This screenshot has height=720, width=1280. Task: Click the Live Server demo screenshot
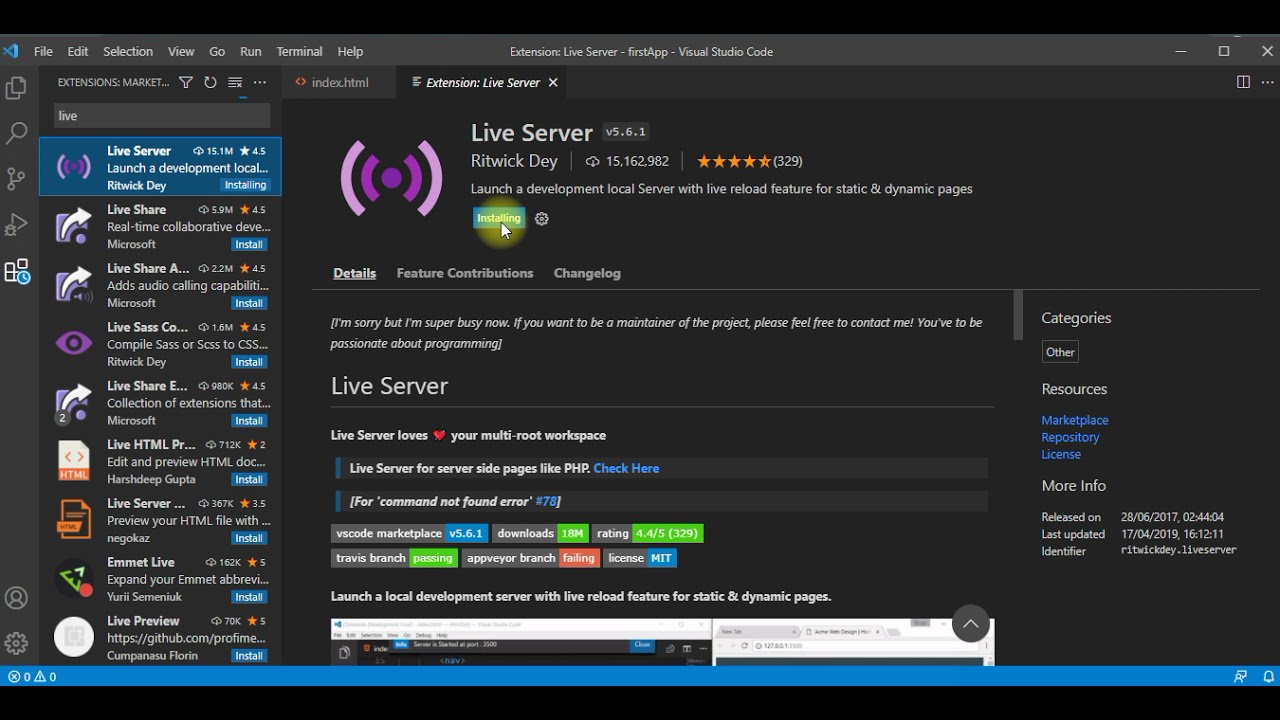coord(662,641)
